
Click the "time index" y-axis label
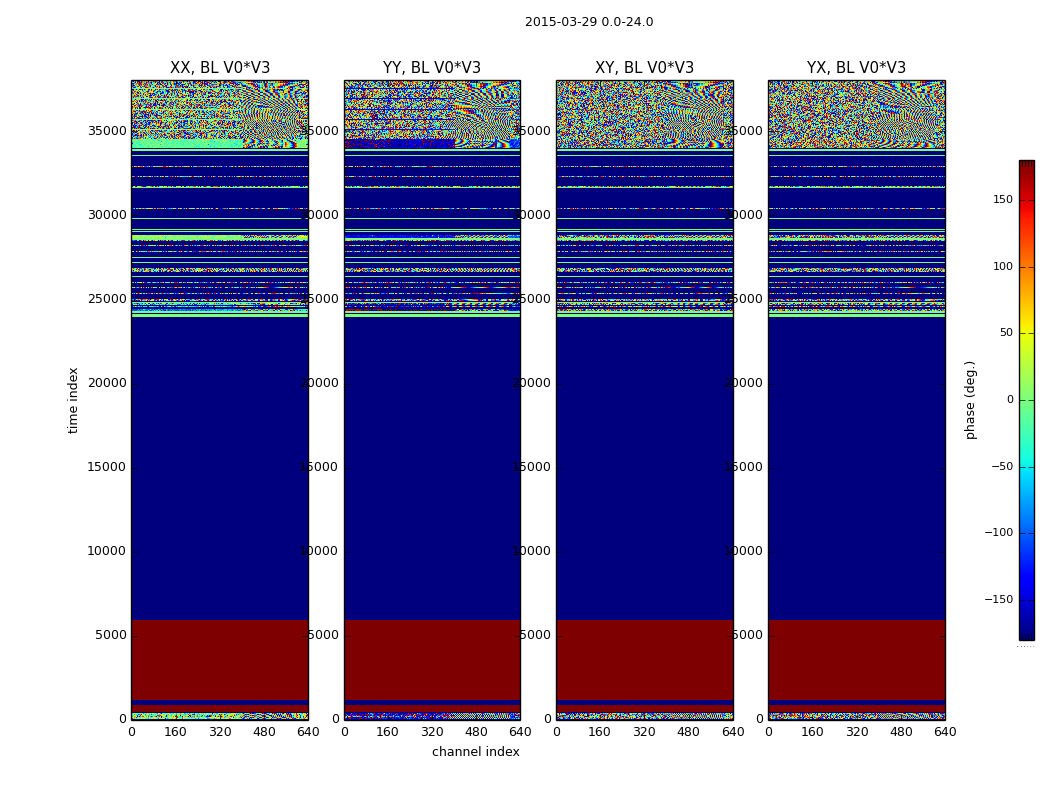(x=74, y=399)
